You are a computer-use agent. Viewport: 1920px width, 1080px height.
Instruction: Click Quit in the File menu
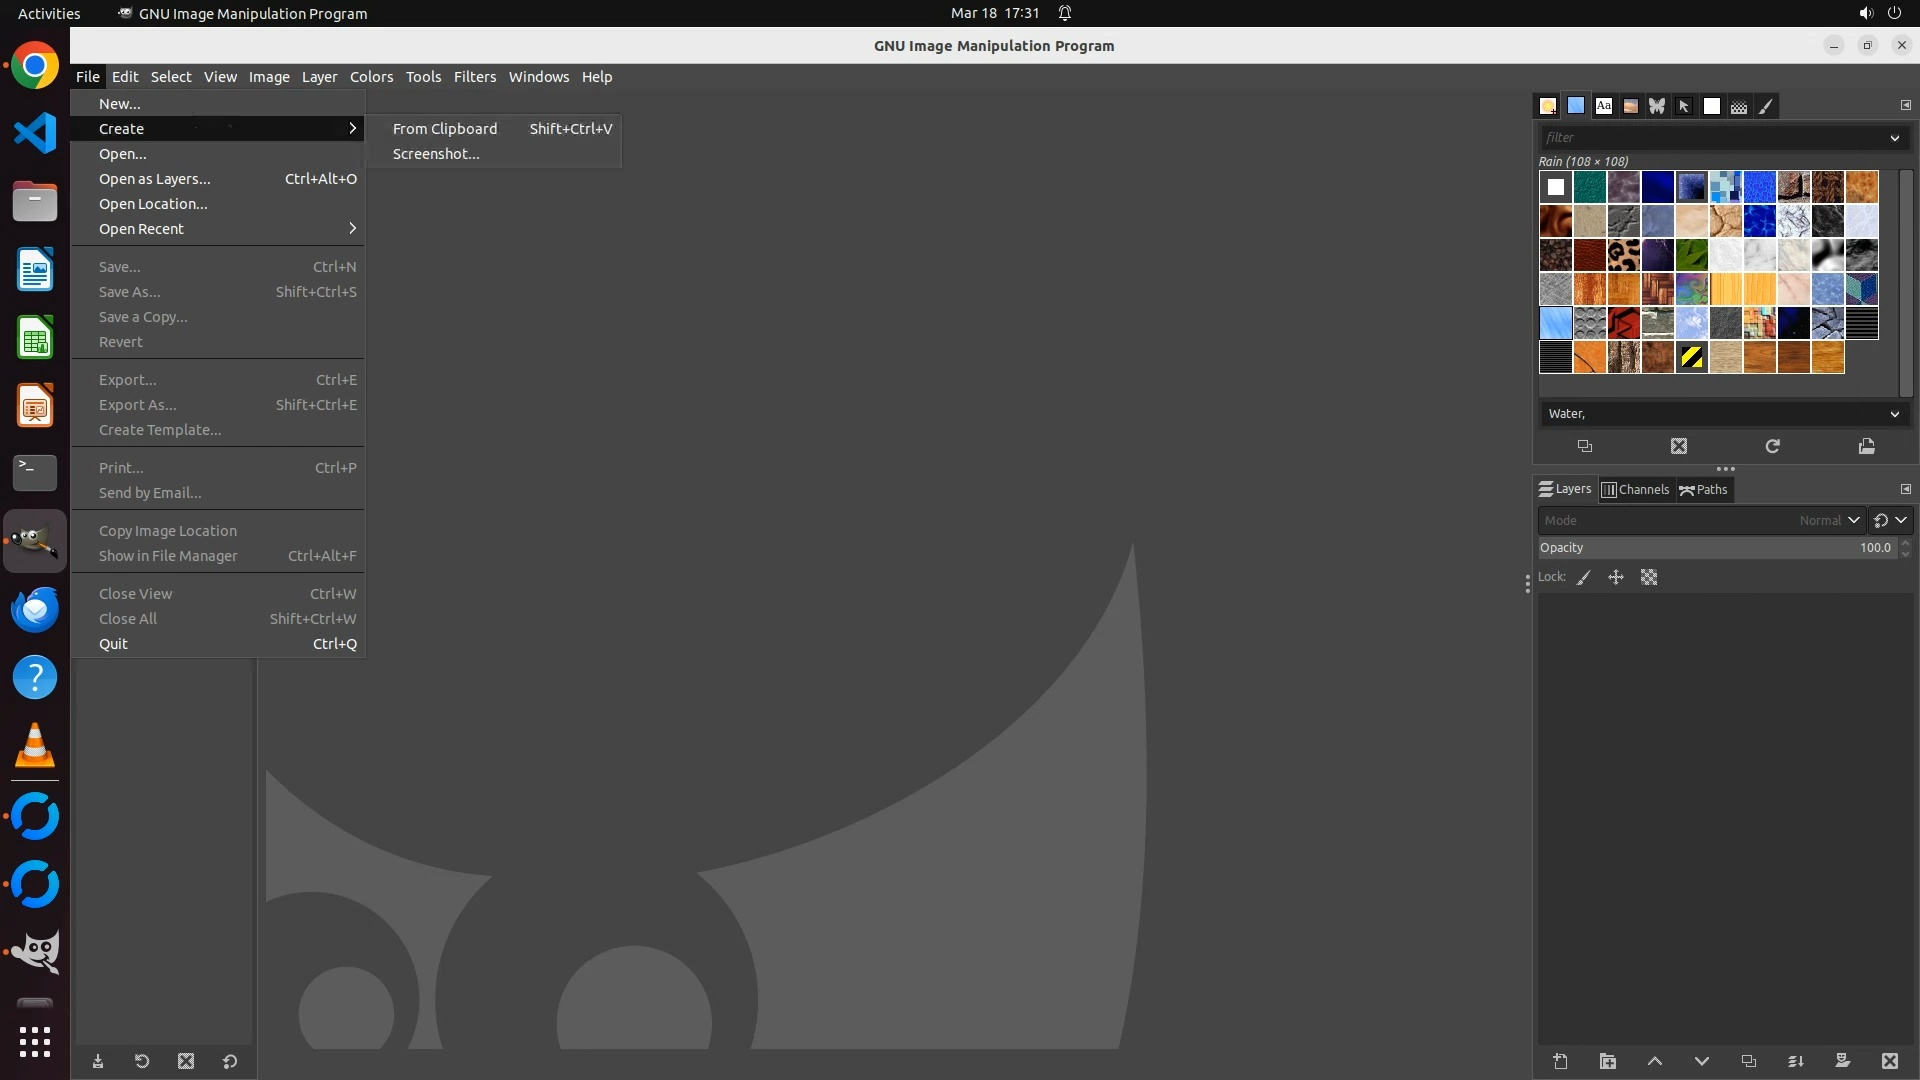114,644
